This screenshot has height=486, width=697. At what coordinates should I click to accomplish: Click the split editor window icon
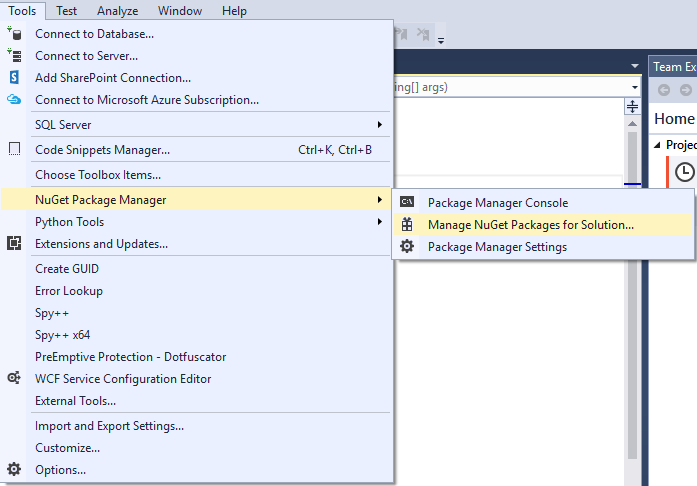pos(632,107)
